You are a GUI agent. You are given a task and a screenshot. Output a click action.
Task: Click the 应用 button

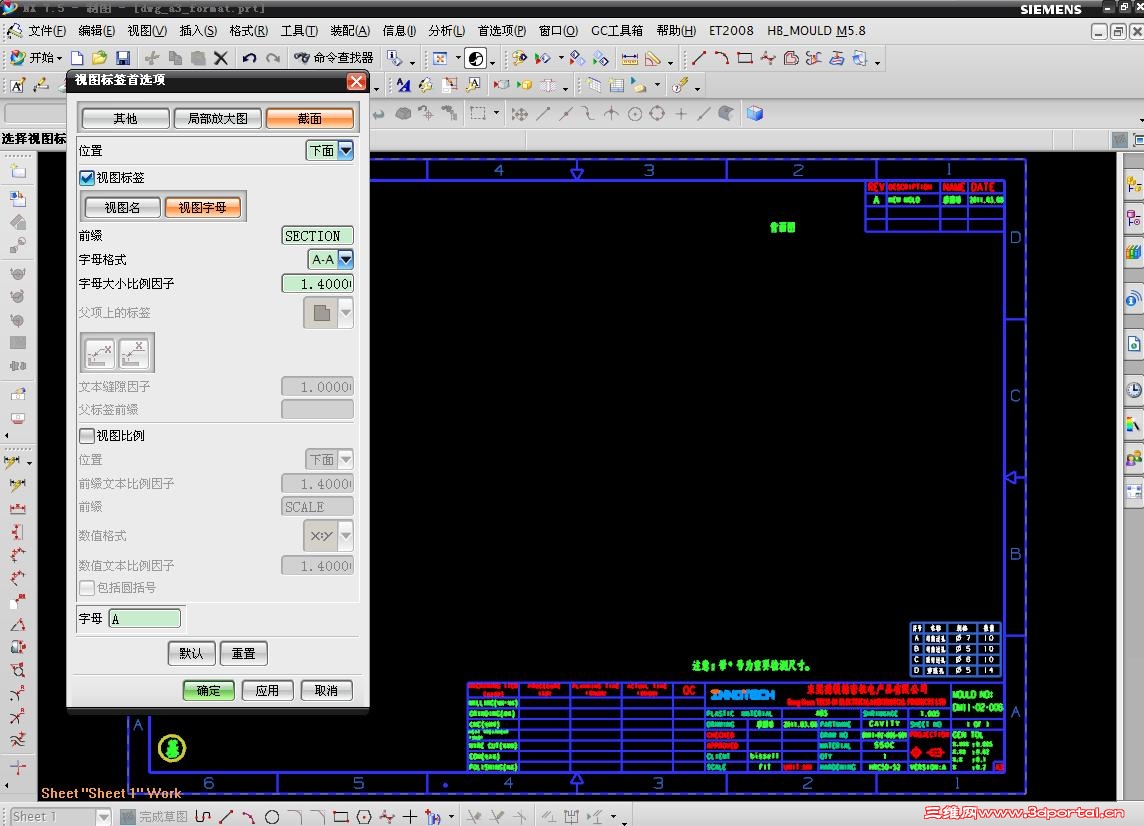pyautogui.click(x=267, y=690)
